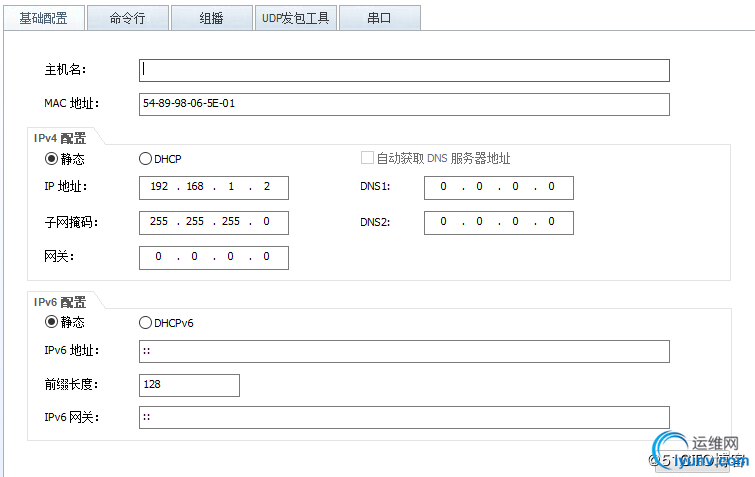The width and height of the screenshot is (755, 477).
Task: Select IPv4 静态 radio button
Action: pos(51,158)
